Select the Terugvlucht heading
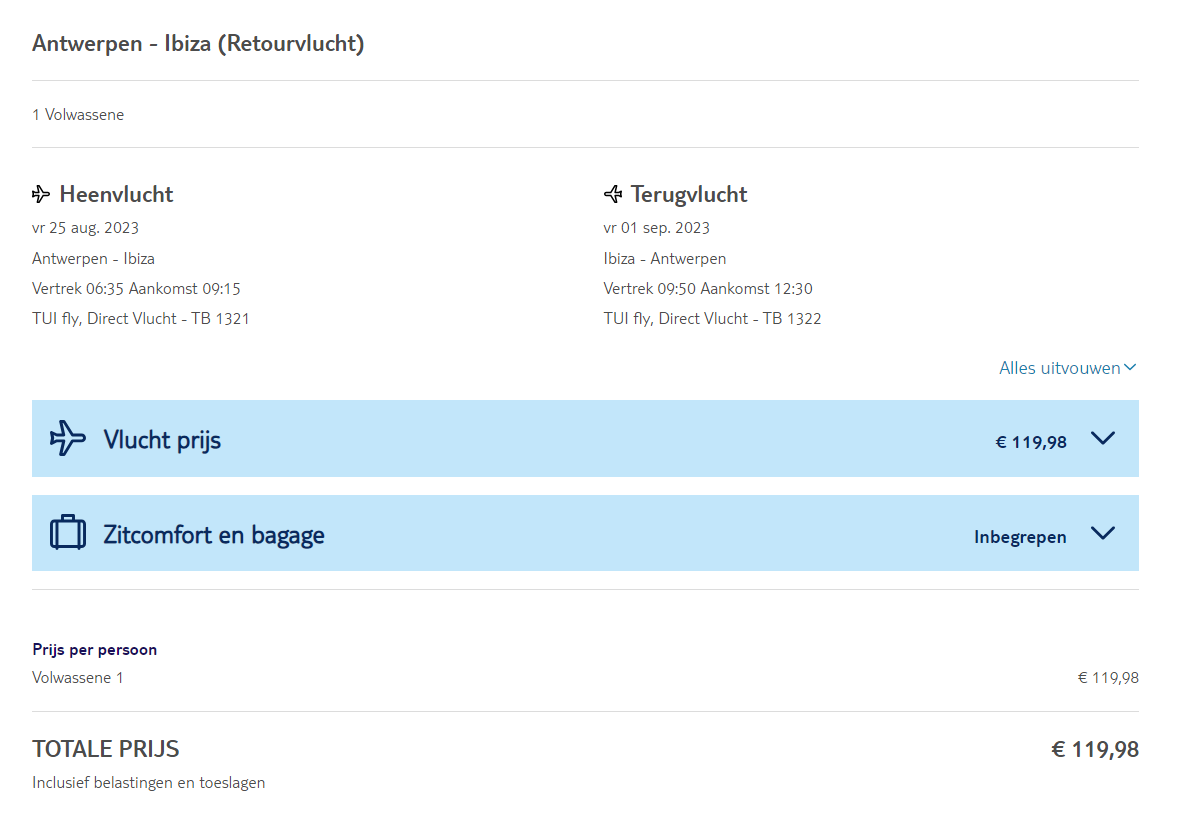The image size is (1183, 829). coord(689,194)
